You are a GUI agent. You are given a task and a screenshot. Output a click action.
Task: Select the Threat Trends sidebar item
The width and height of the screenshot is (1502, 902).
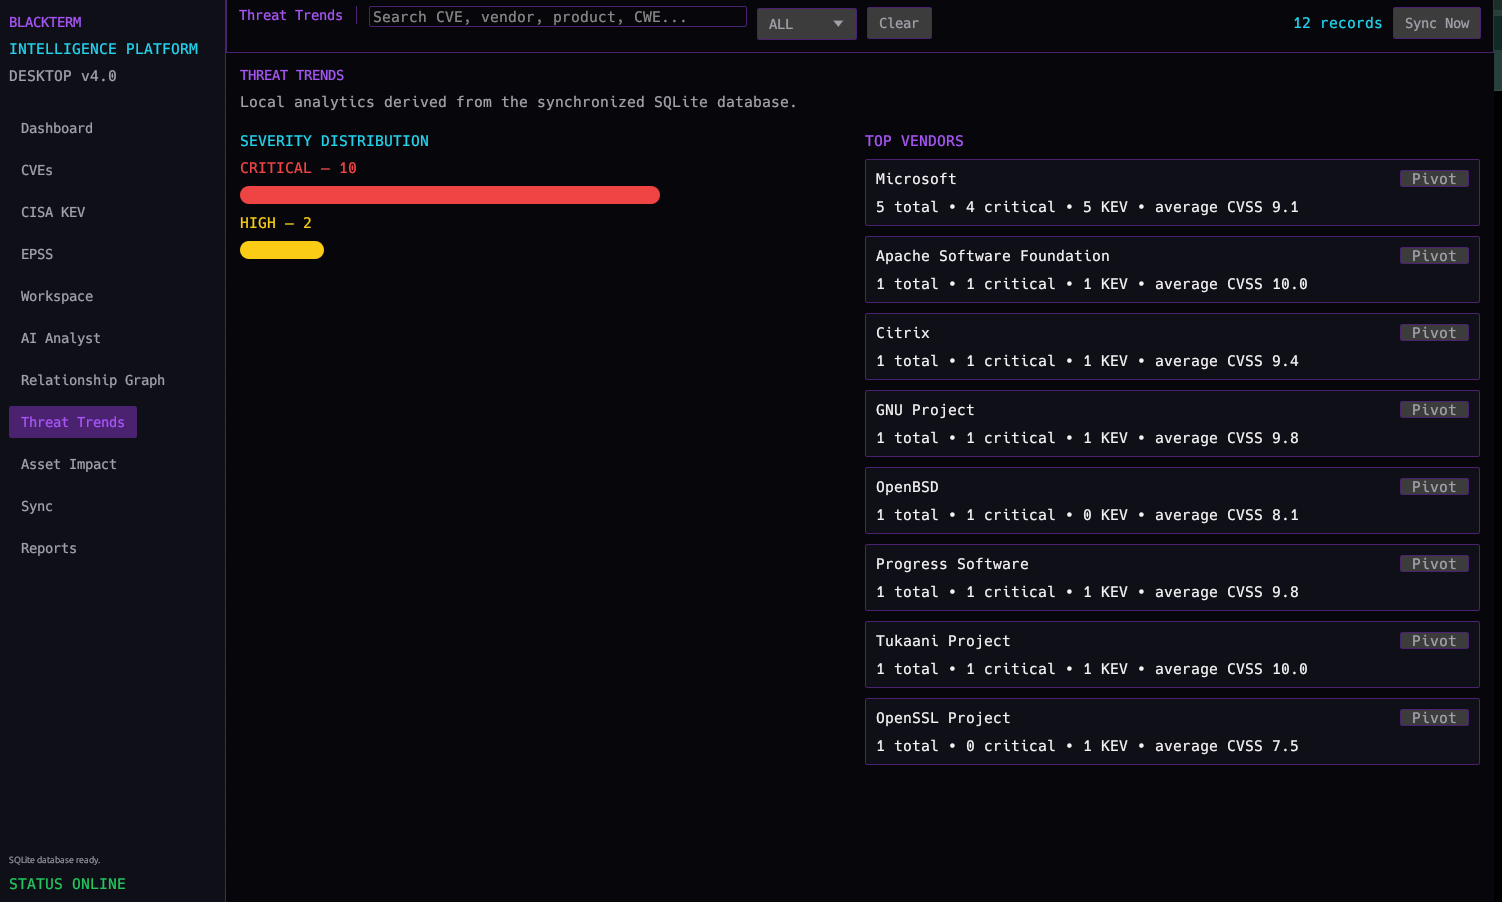click(73, 422)
